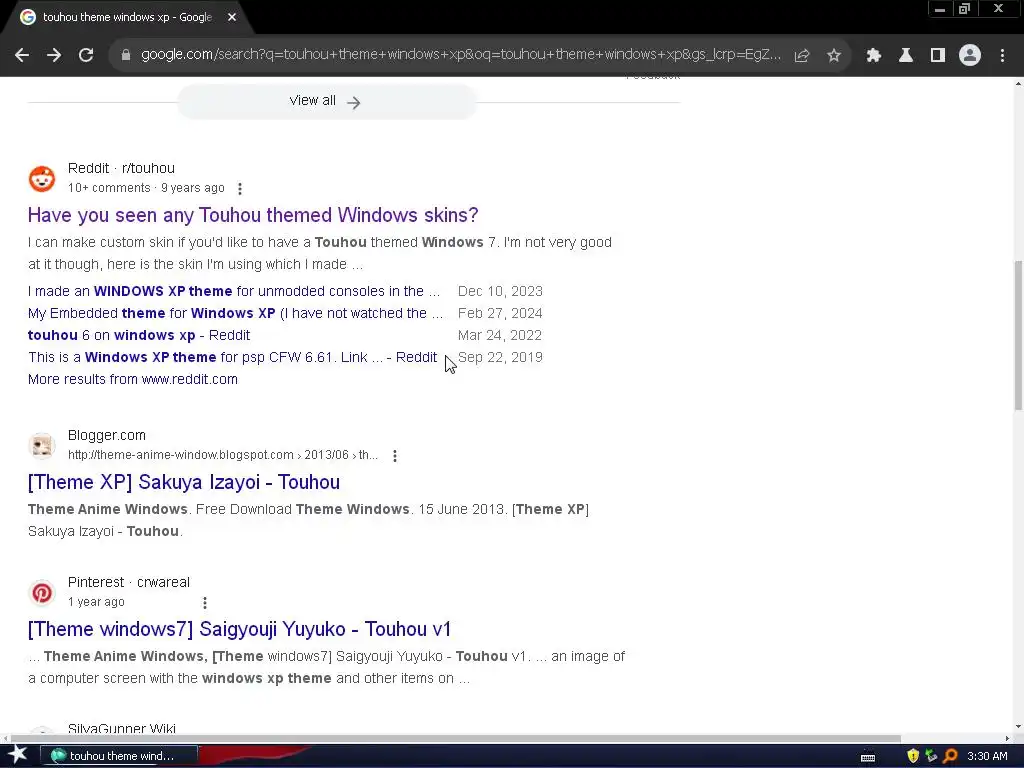Click the Pinterest · crwareal source label

[x=129, y=583]
